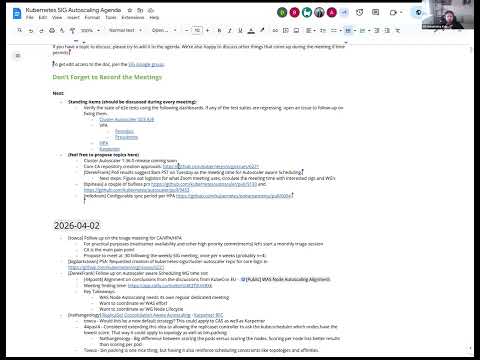Open the Insert menu
The image size is (480, 360).
coord(73,17)
